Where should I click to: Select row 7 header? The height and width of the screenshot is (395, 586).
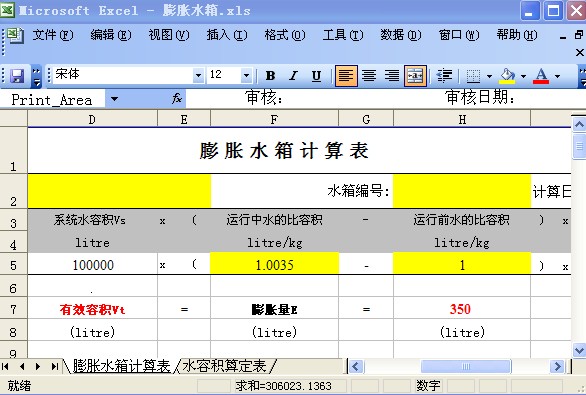[x=13, y=309]
